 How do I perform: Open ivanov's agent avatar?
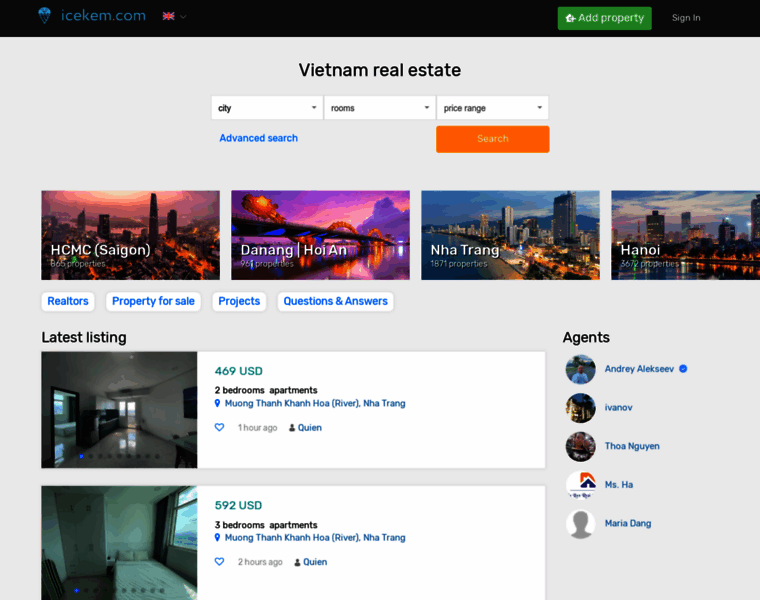(580, 408)
